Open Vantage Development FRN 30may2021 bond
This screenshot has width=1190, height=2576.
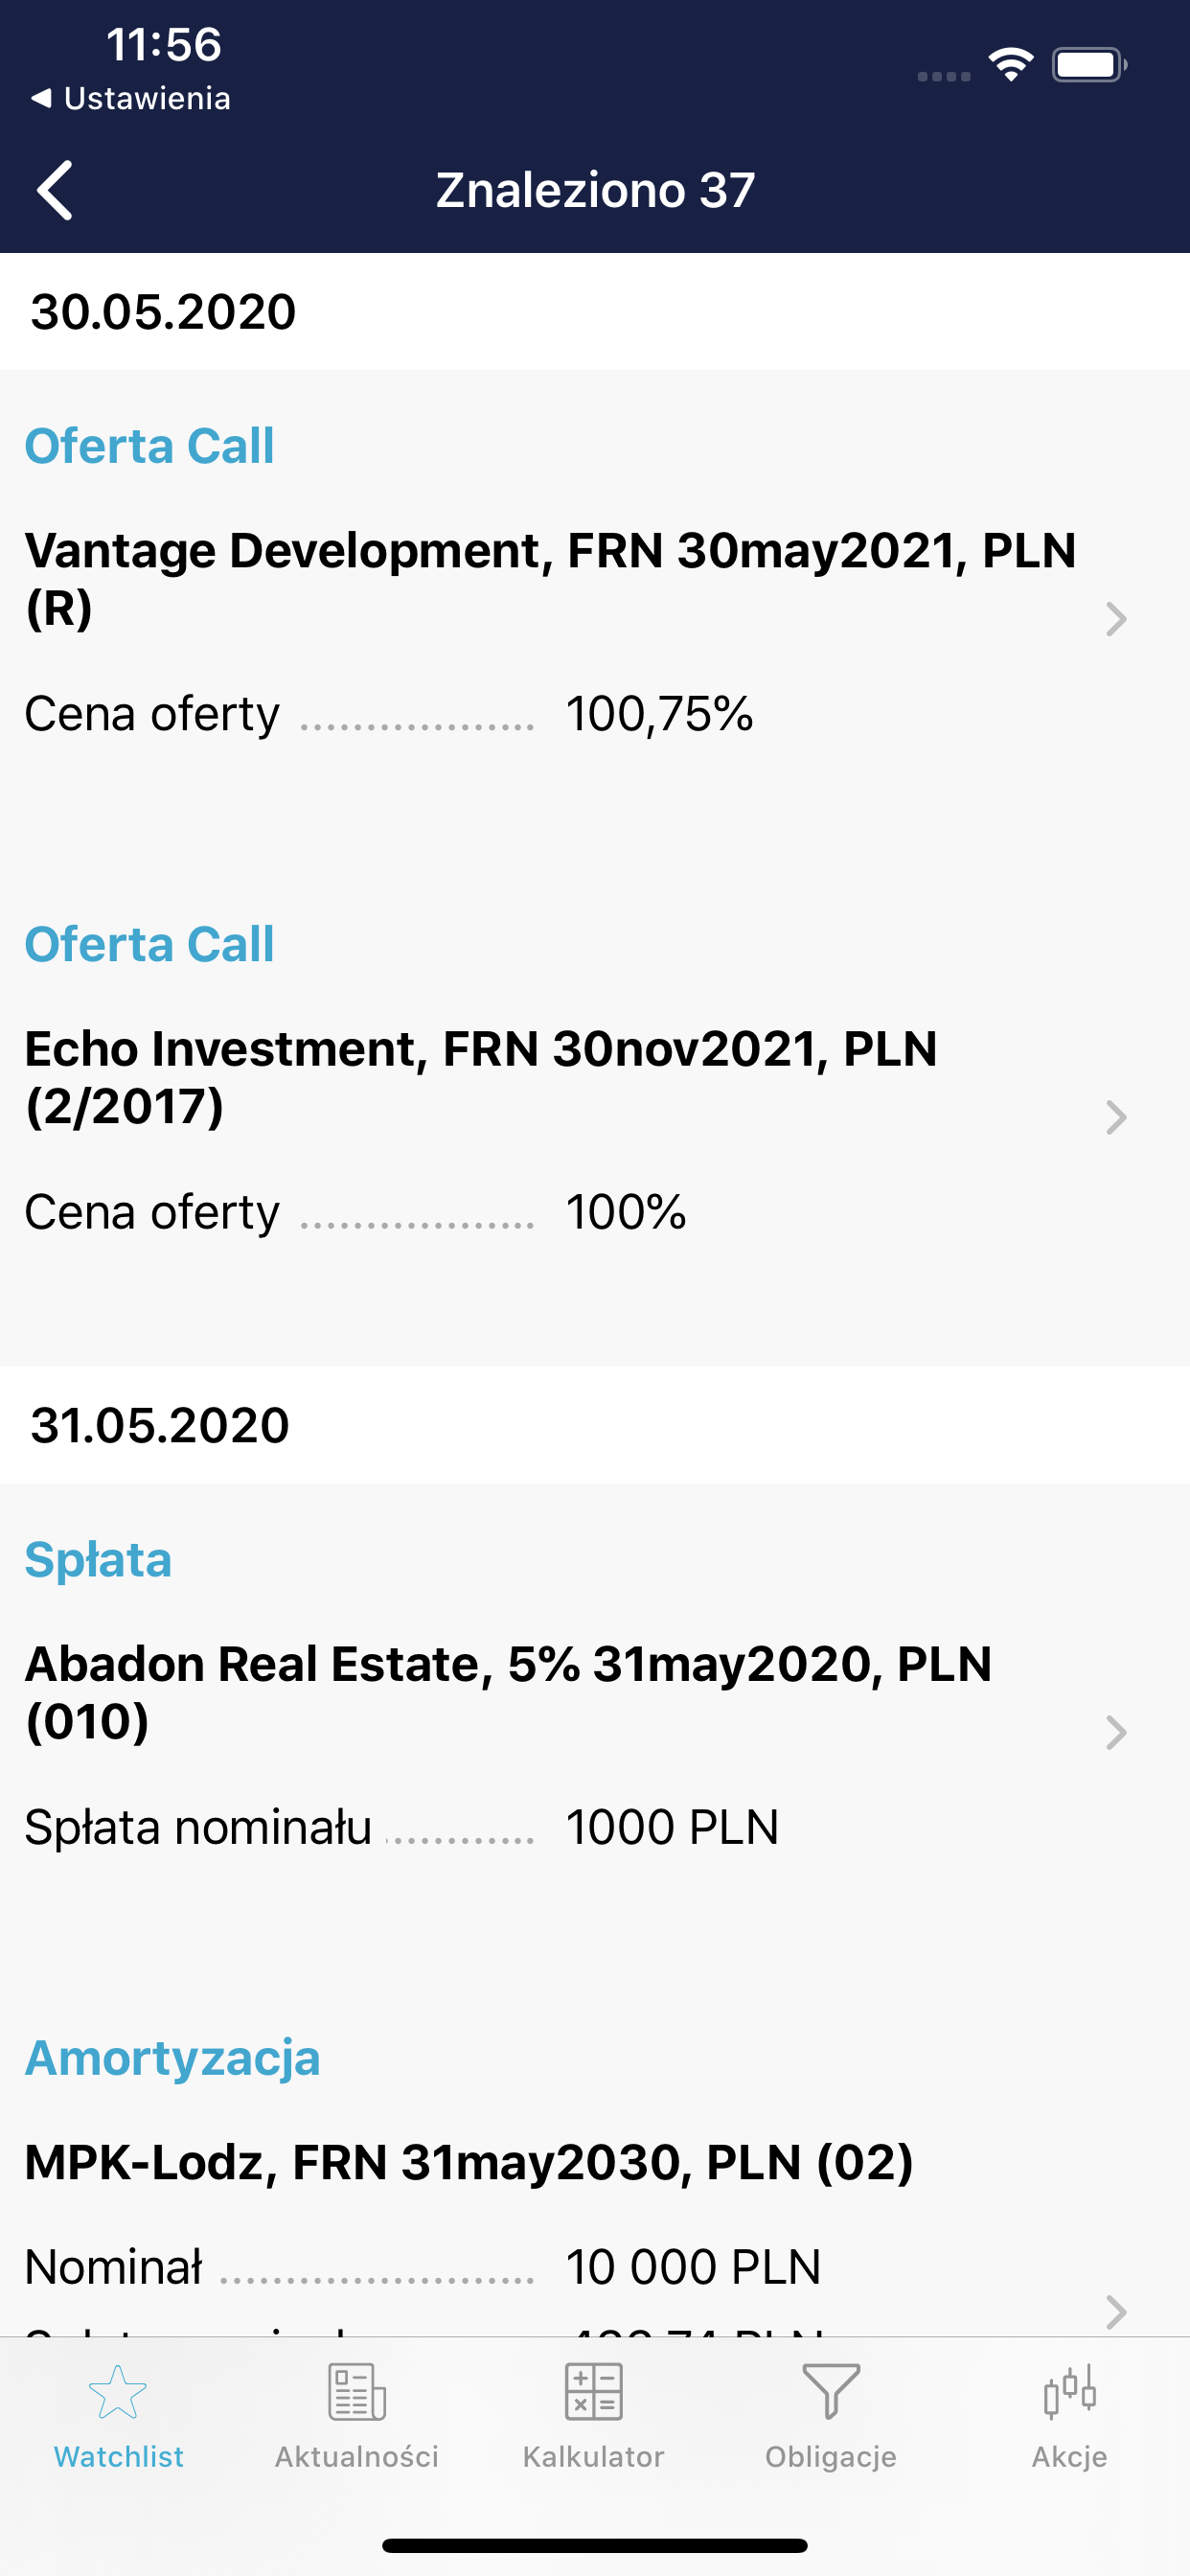pos(551,579)
